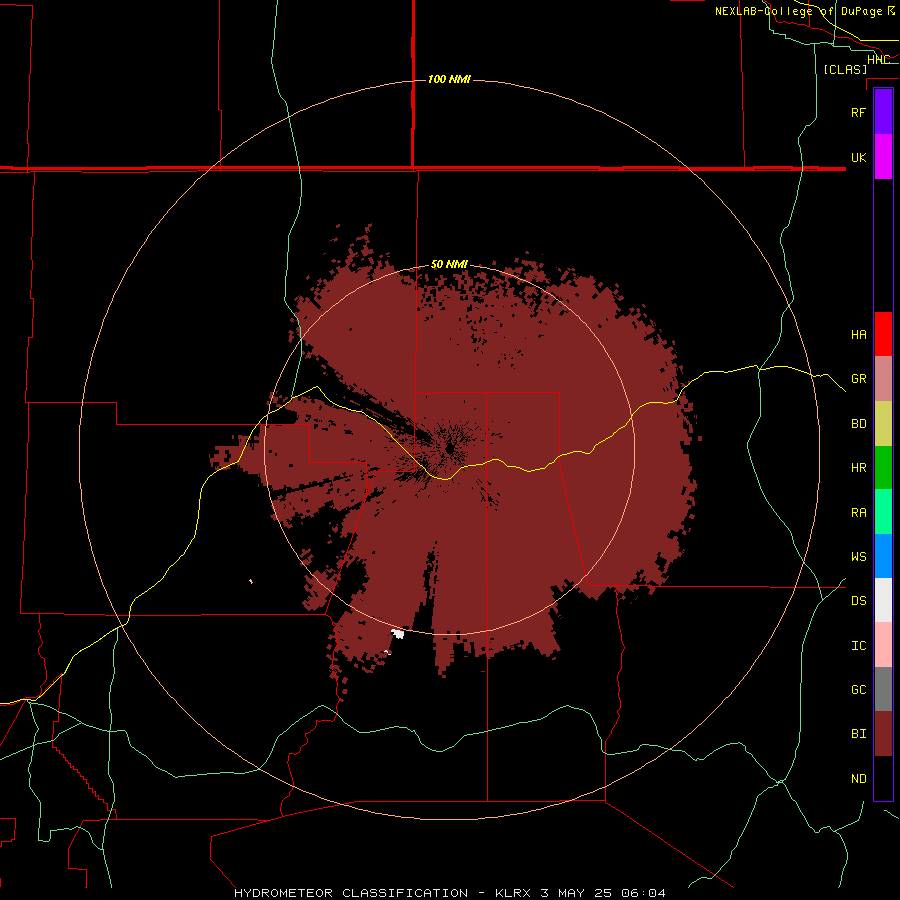Viewport: 900px width, 900px height.
Task: Click the HHC product label
Action: coord(878,60)
